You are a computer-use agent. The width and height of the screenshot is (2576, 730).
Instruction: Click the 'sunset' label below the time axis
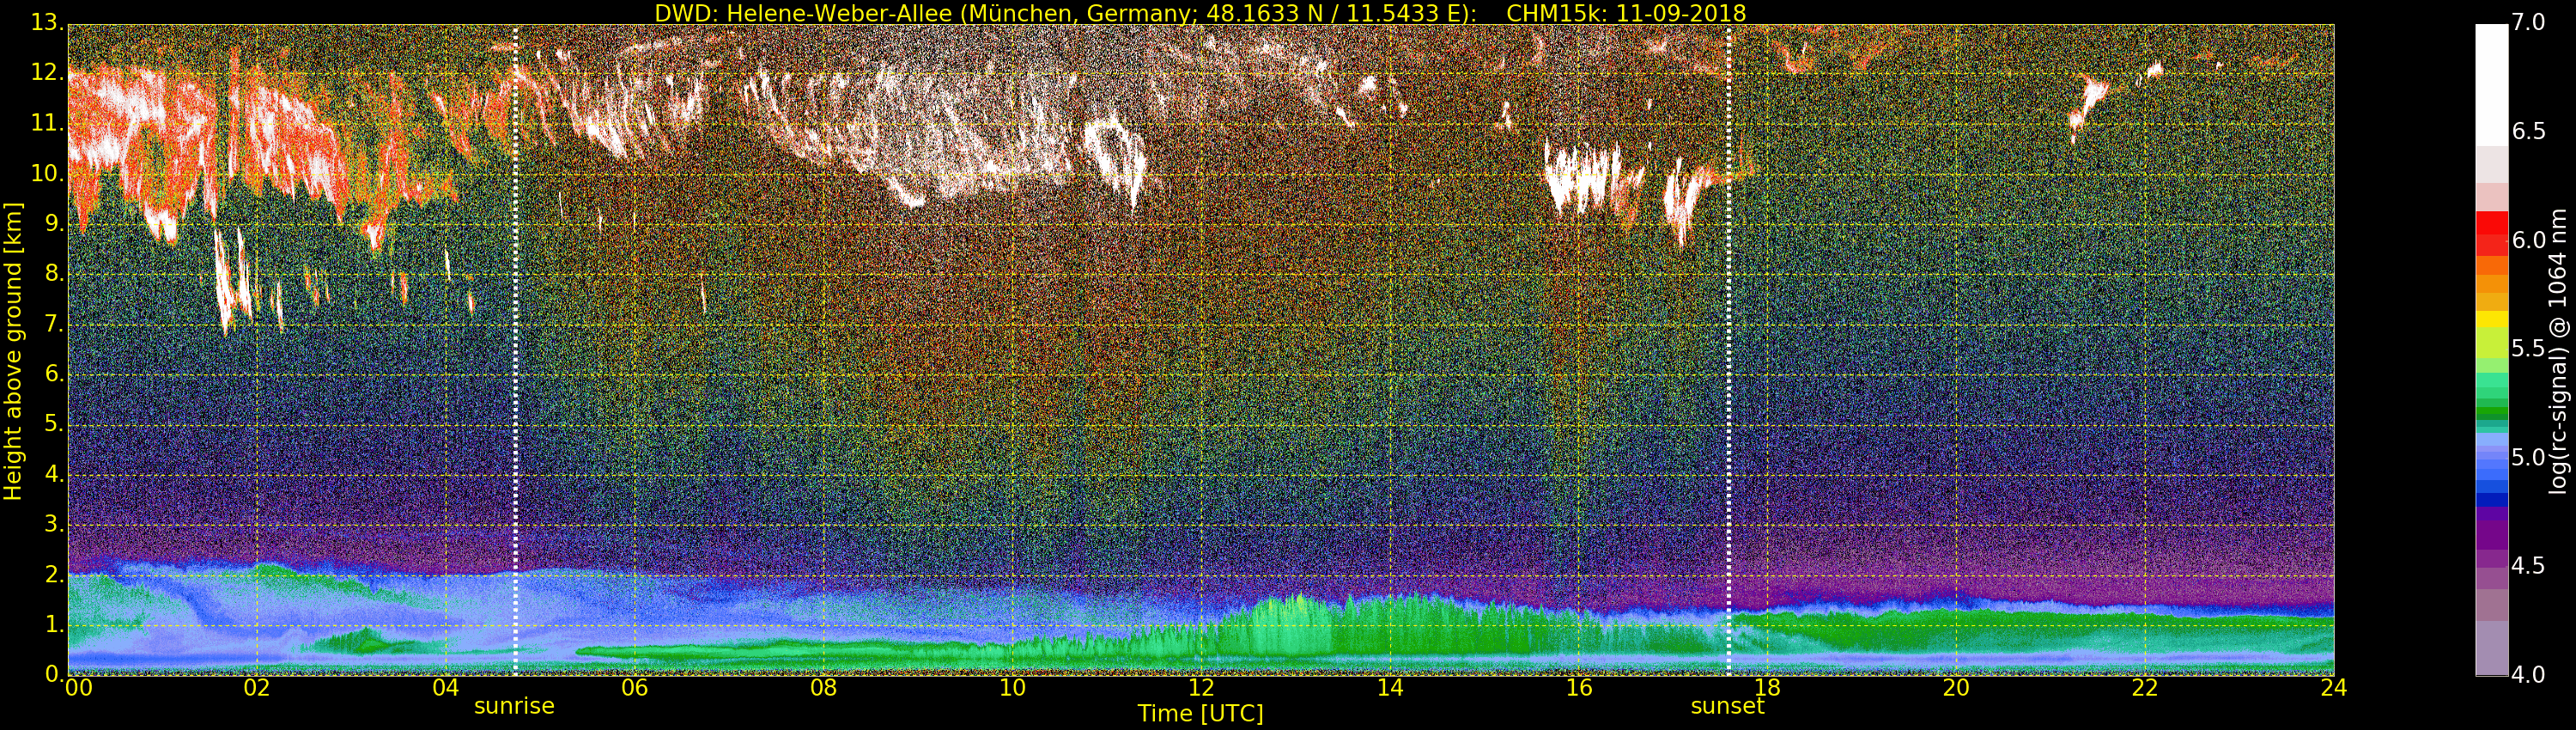tap(1727, 706)
